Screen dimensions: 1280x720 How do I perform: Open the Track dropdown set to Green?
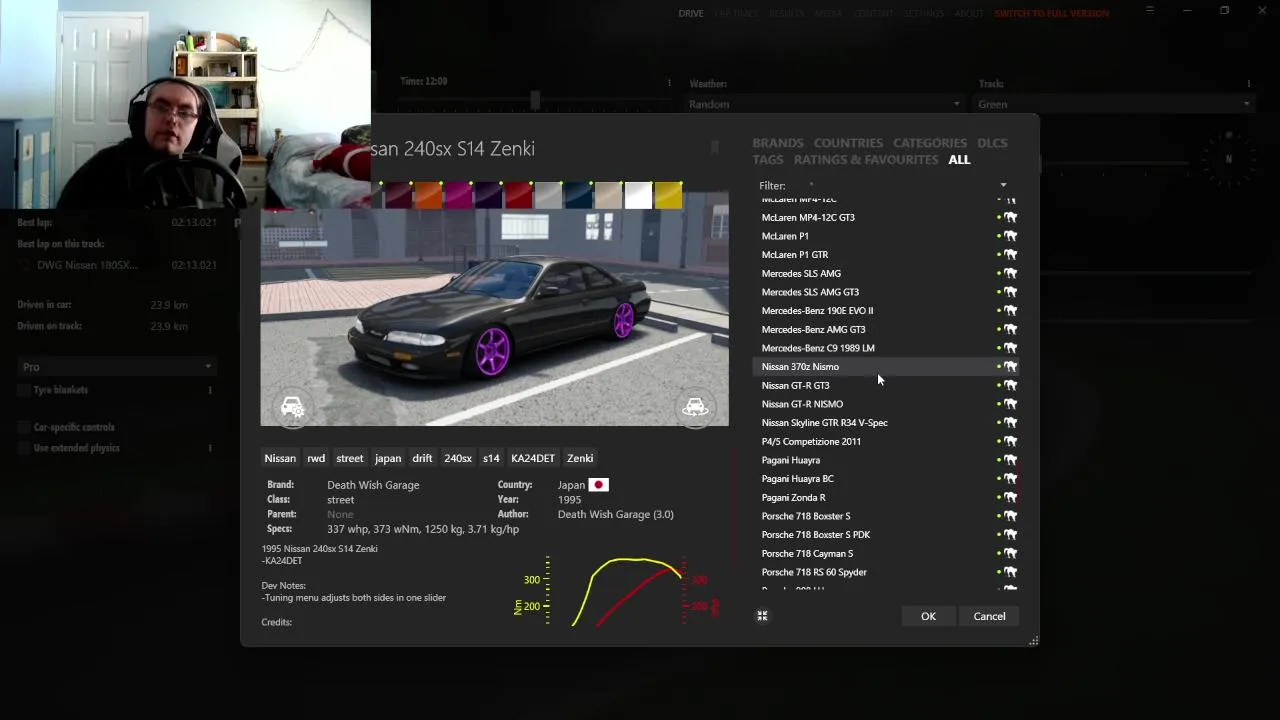pos(1114,104)
